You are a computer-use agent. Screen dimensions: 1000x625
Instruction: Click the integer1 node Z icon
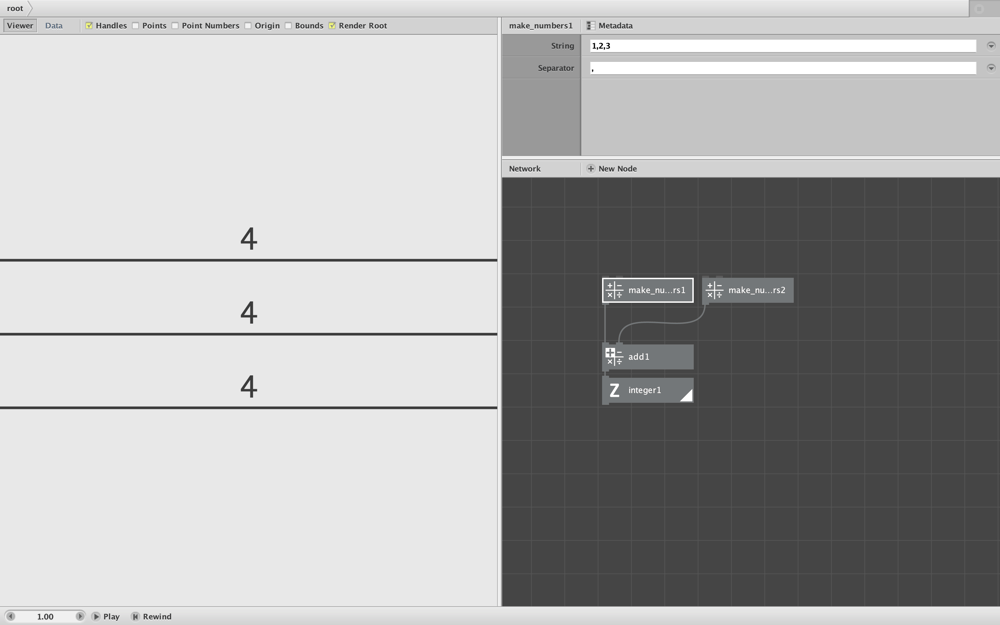coord(614,390)
